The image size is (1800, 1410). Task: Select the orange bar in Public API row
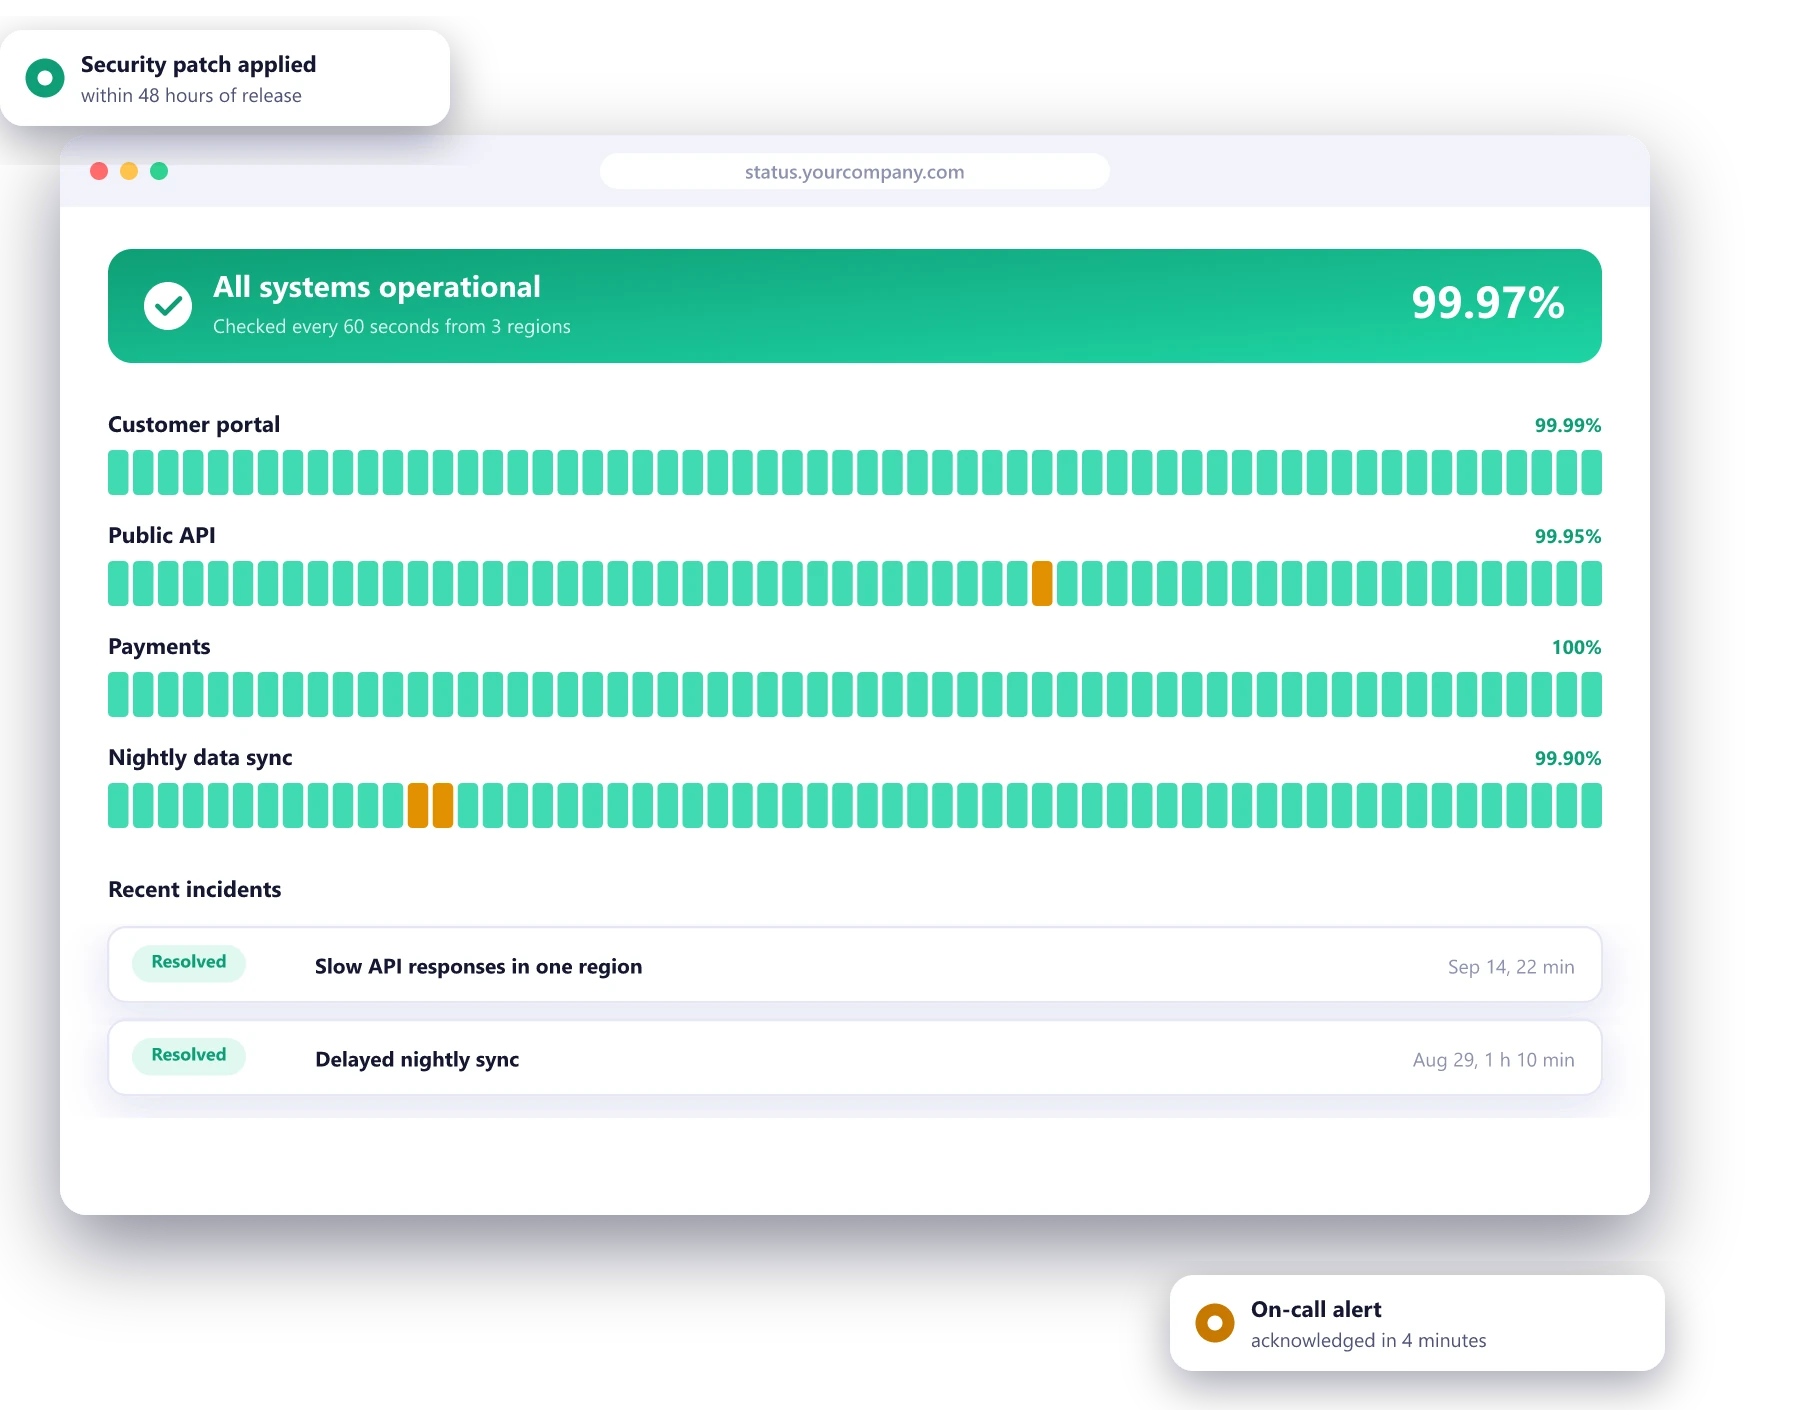(1042, 583)
